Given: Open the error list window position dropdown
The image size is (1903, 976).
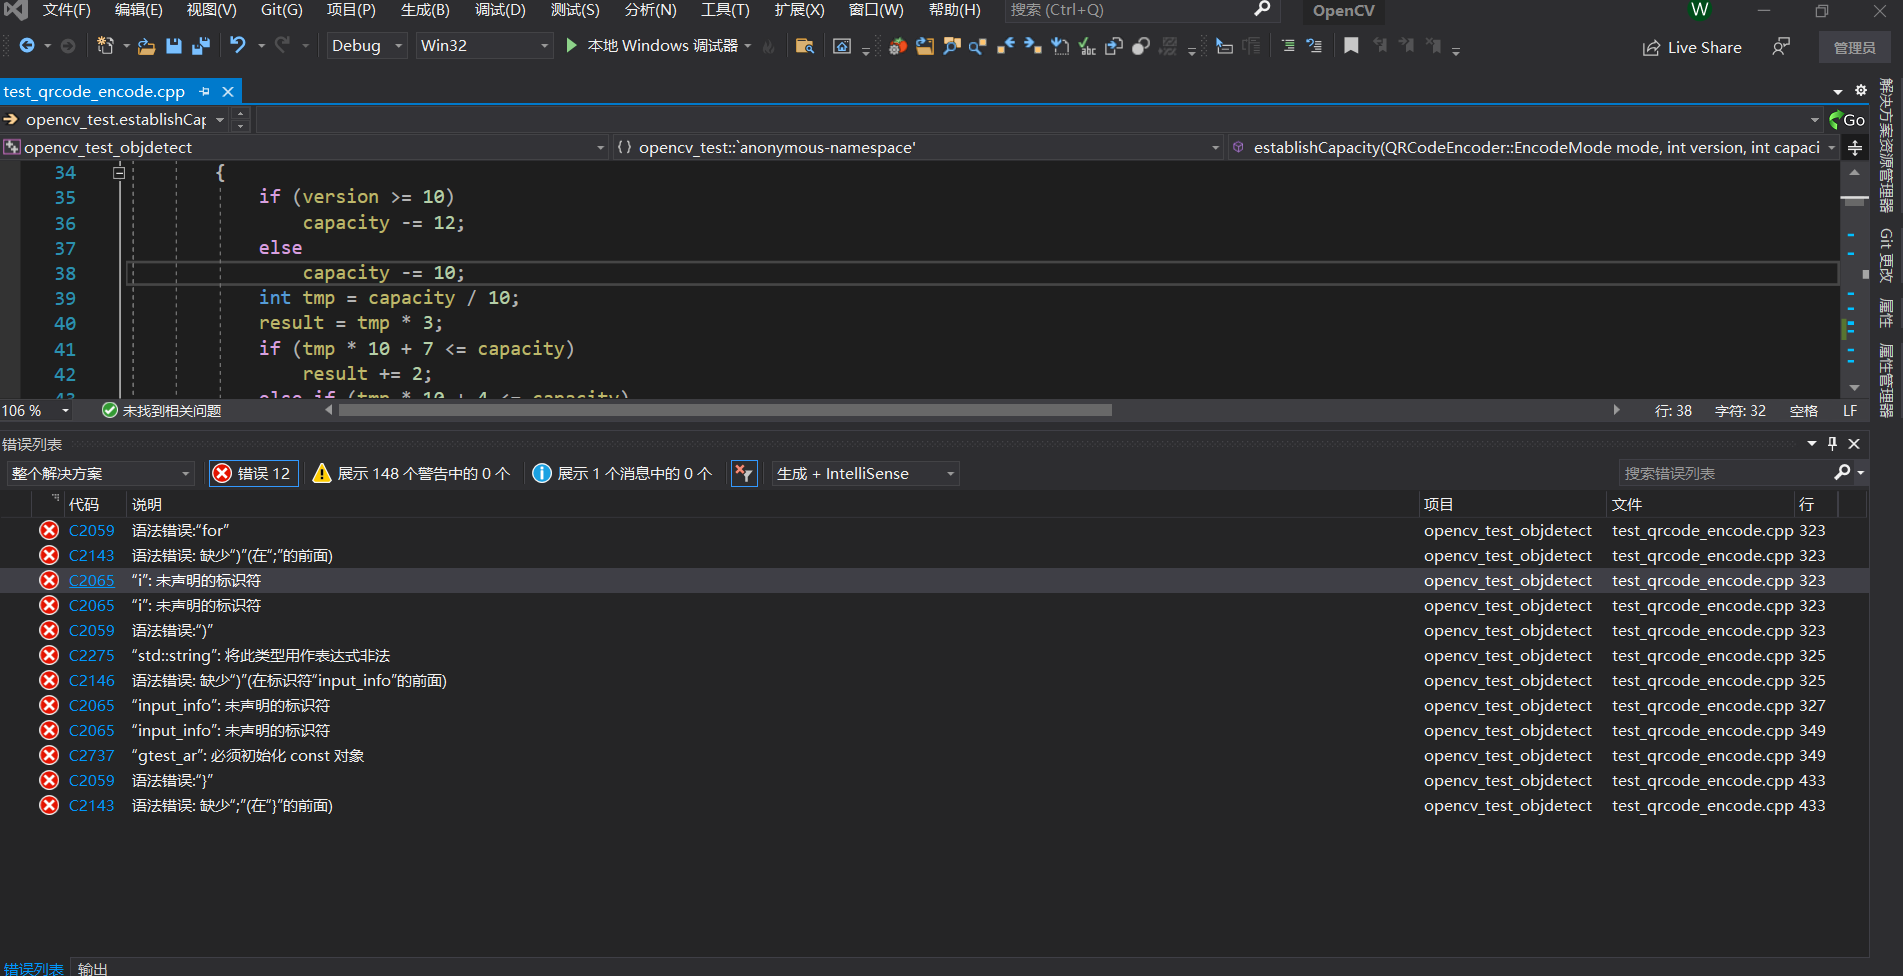Looking at the screenshot, I should click(1812, 443).
